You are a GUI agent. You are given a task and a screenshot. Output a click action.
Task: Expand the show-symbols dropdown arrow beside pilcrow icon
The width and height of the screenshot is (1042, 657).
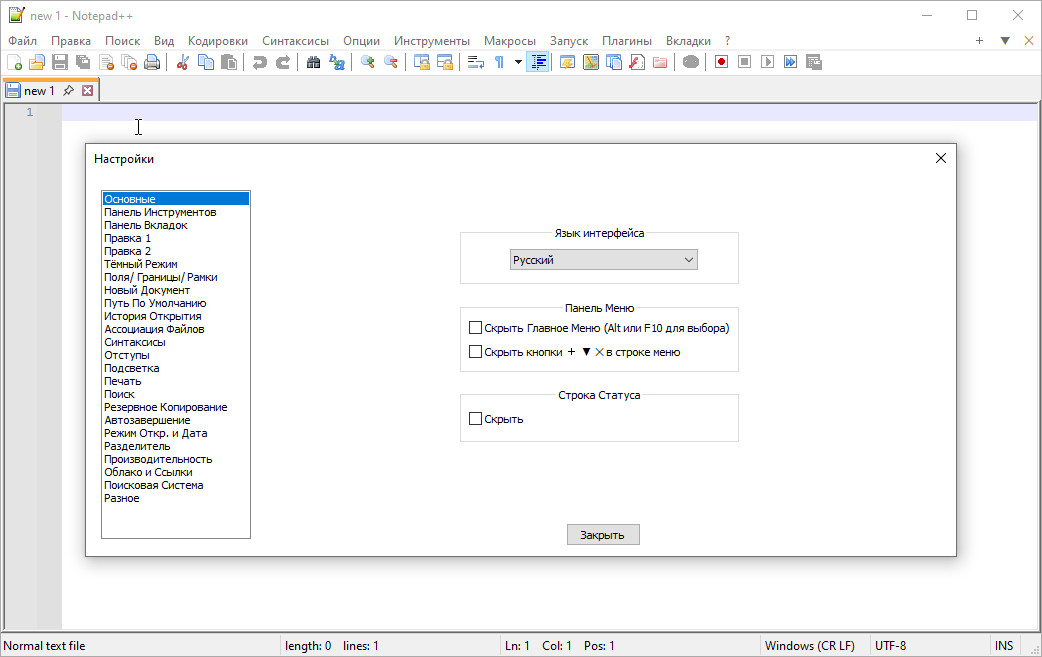pos(518,62)
